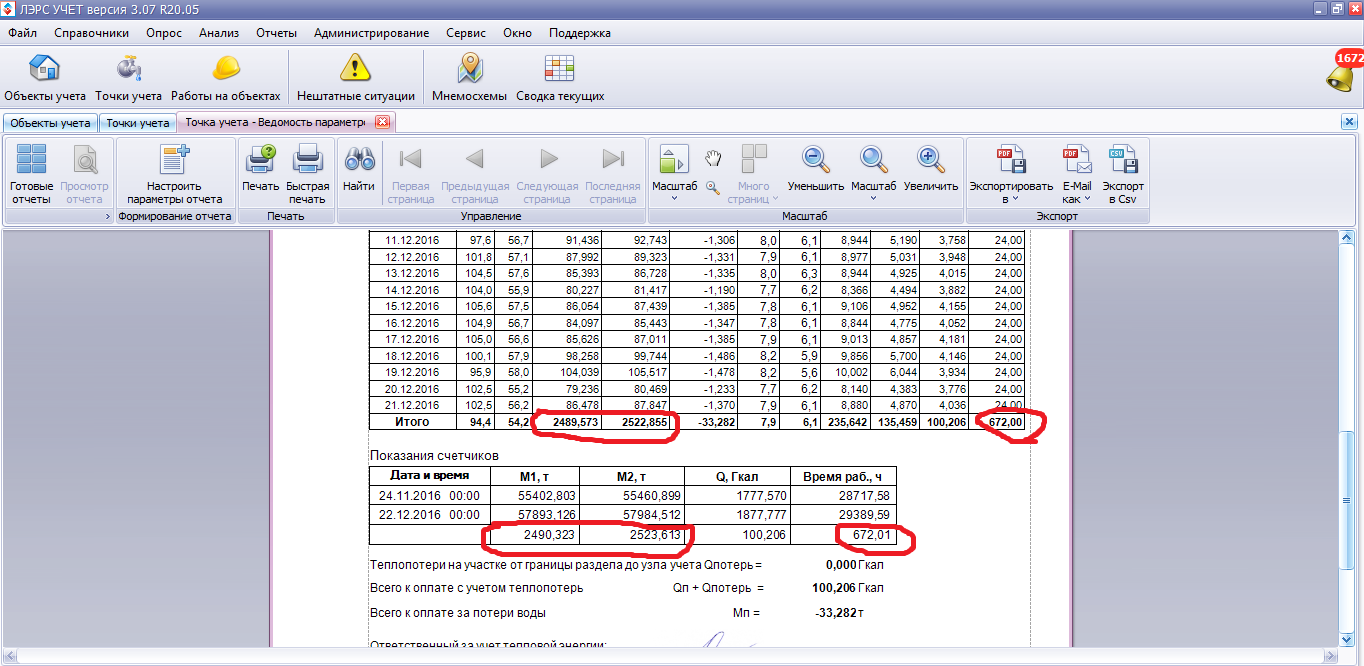
Task: Open the Файл menu
Action: point(22,33)
